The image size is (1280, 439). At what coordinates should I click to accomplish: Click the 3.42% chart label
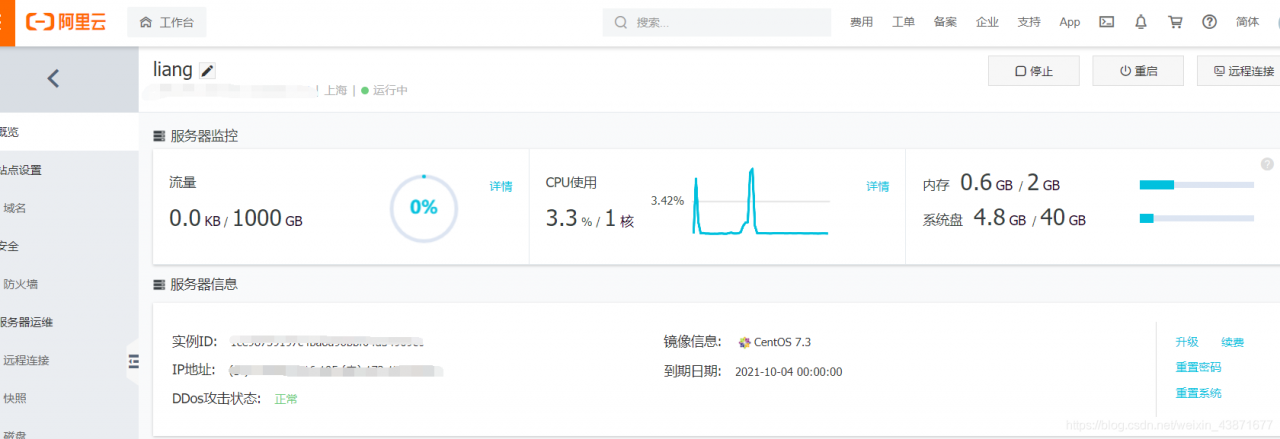tap(667, 200)
